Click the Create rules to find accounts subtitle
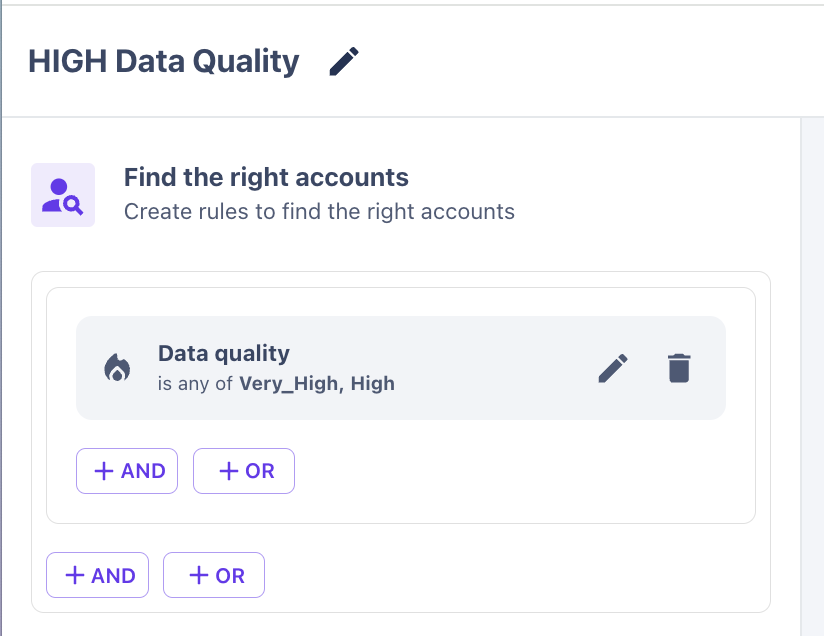Viewport: 824px width, 636px height. coord(319,212)
